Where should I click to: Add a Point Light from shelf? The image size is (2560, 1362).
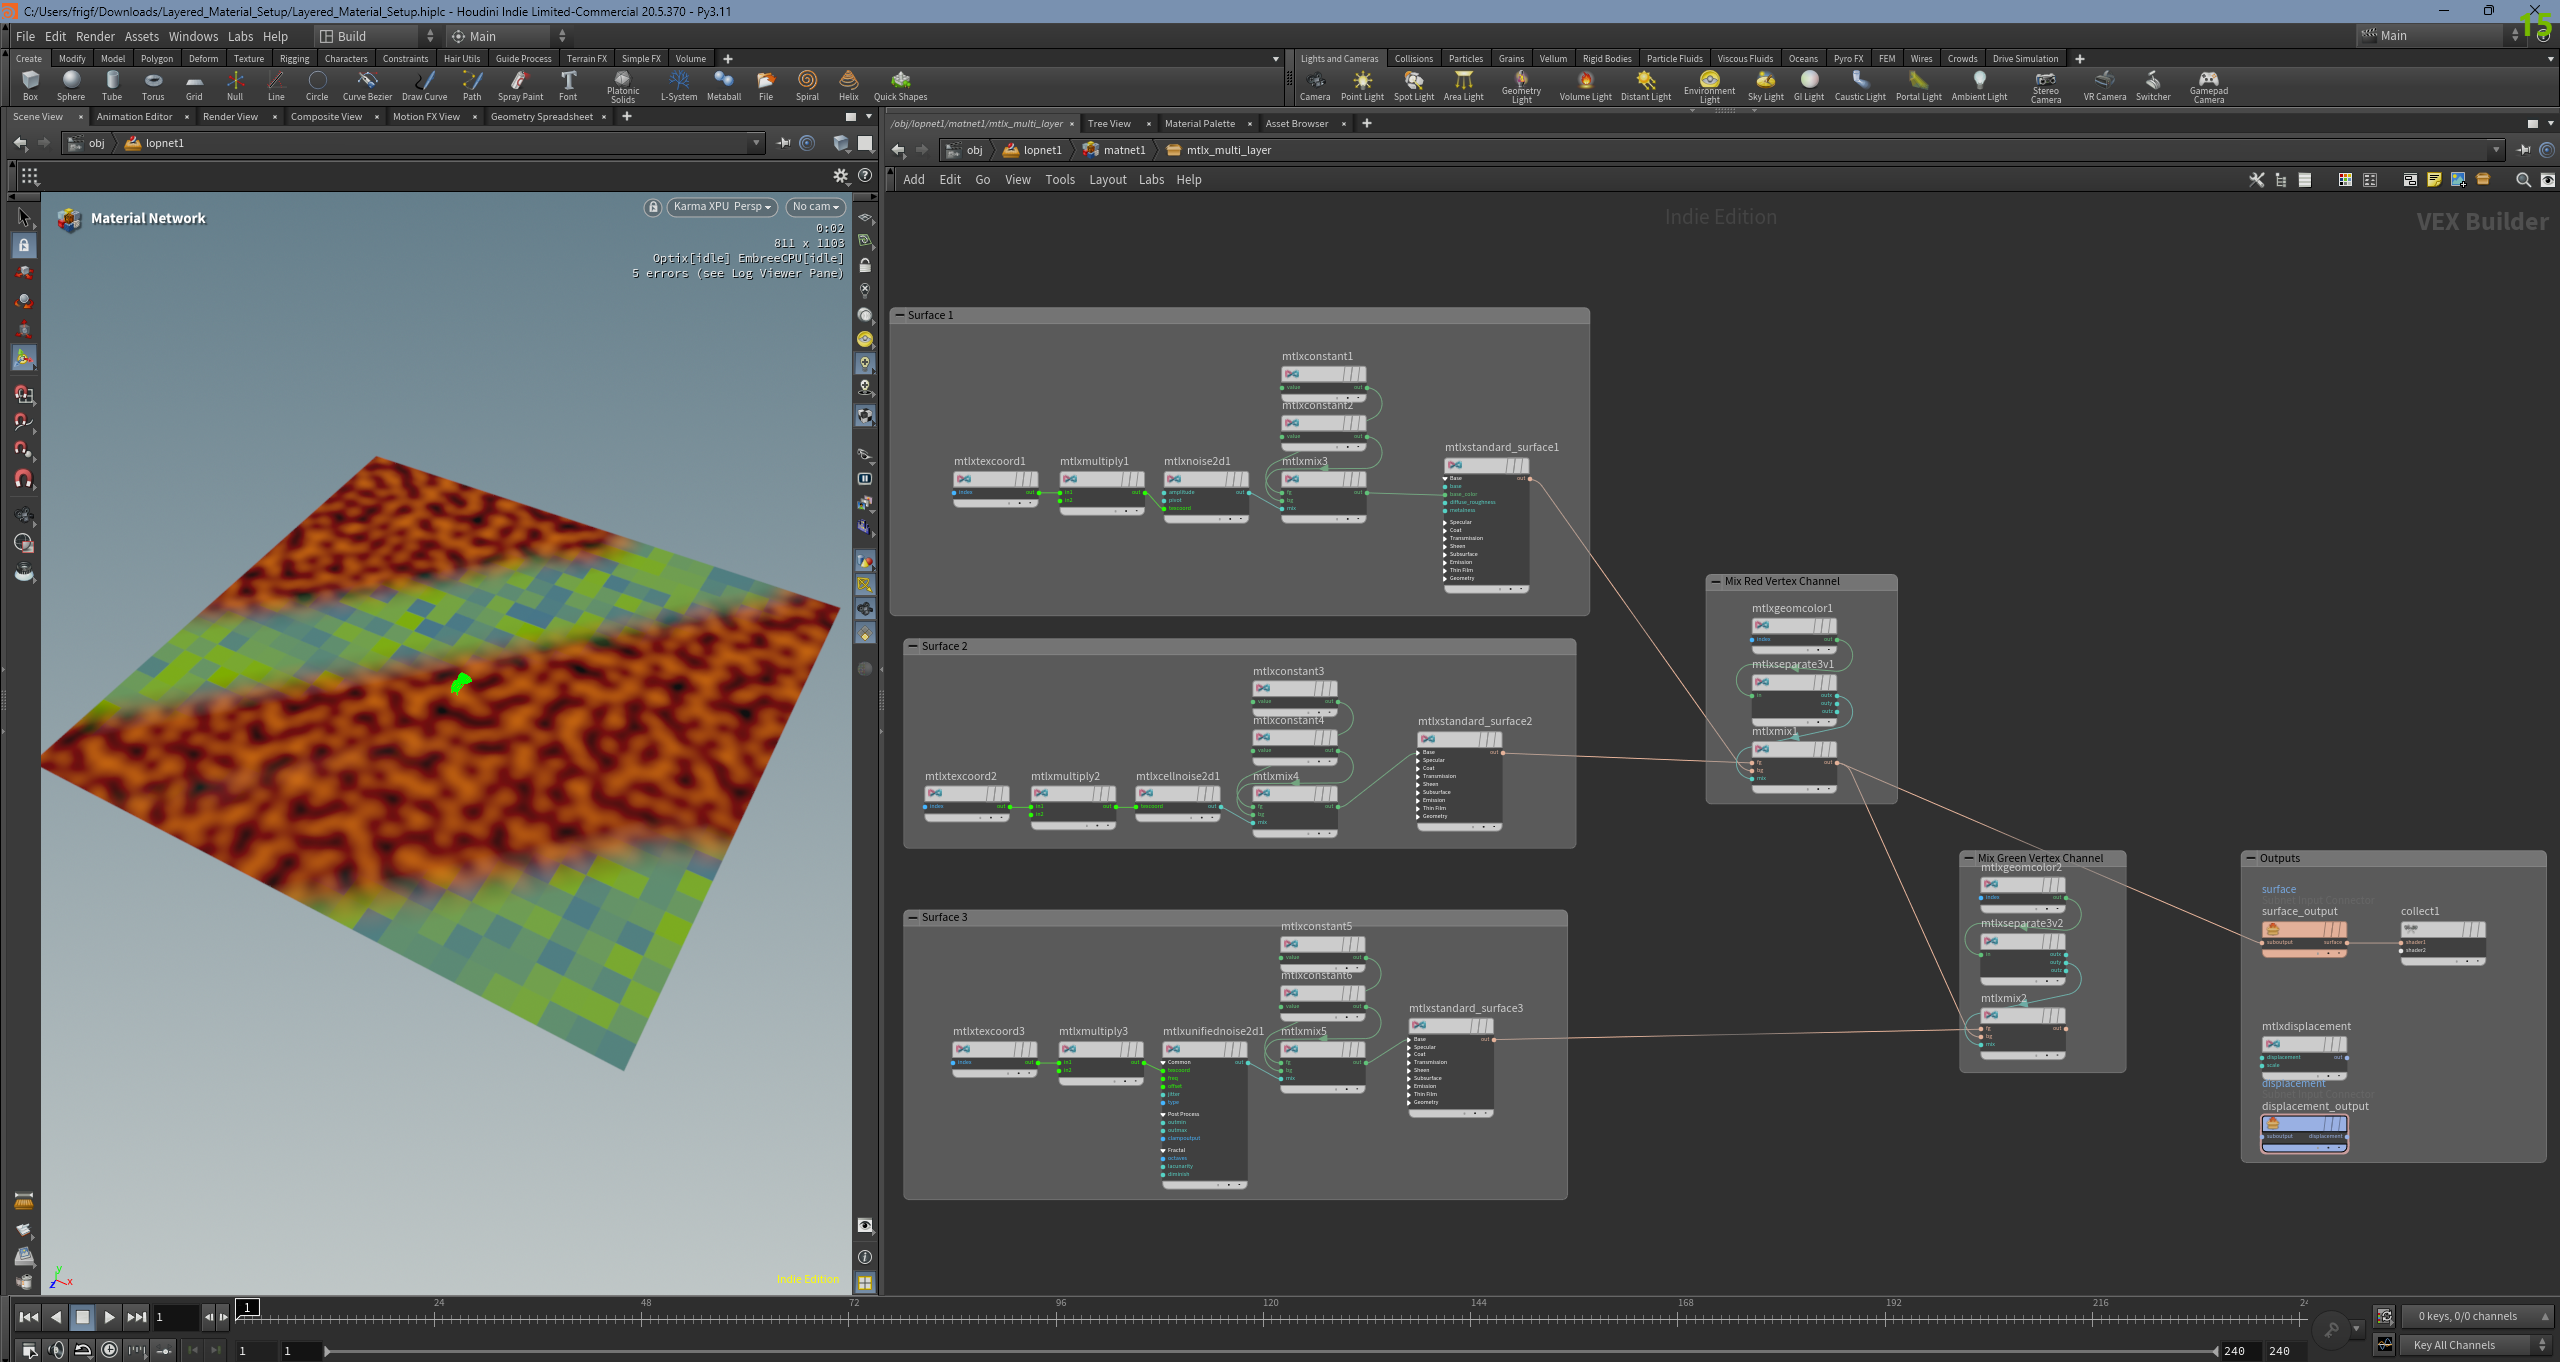click(x=1362, y=85)
